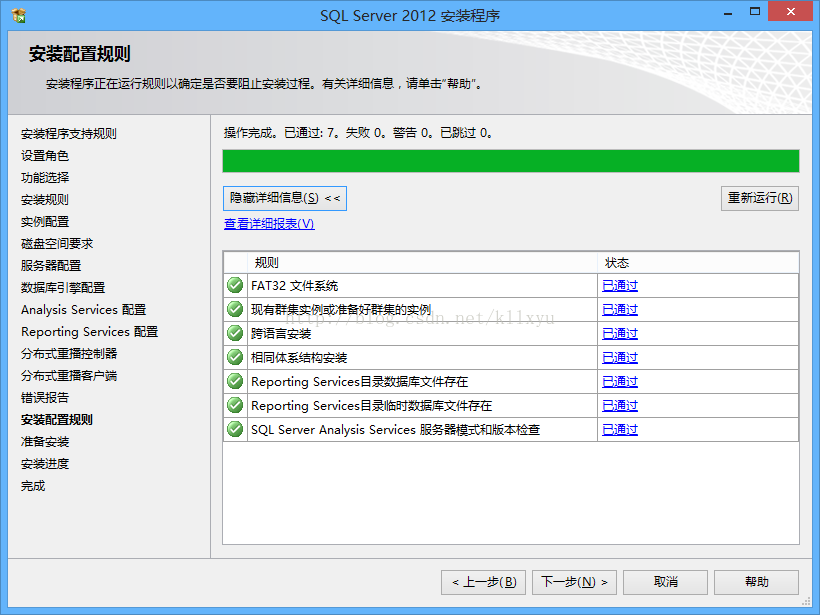The height and width of the screenshot is (615, 820).
Task: Click 操作完成 status summary text
Action: (x=358, y=133)
